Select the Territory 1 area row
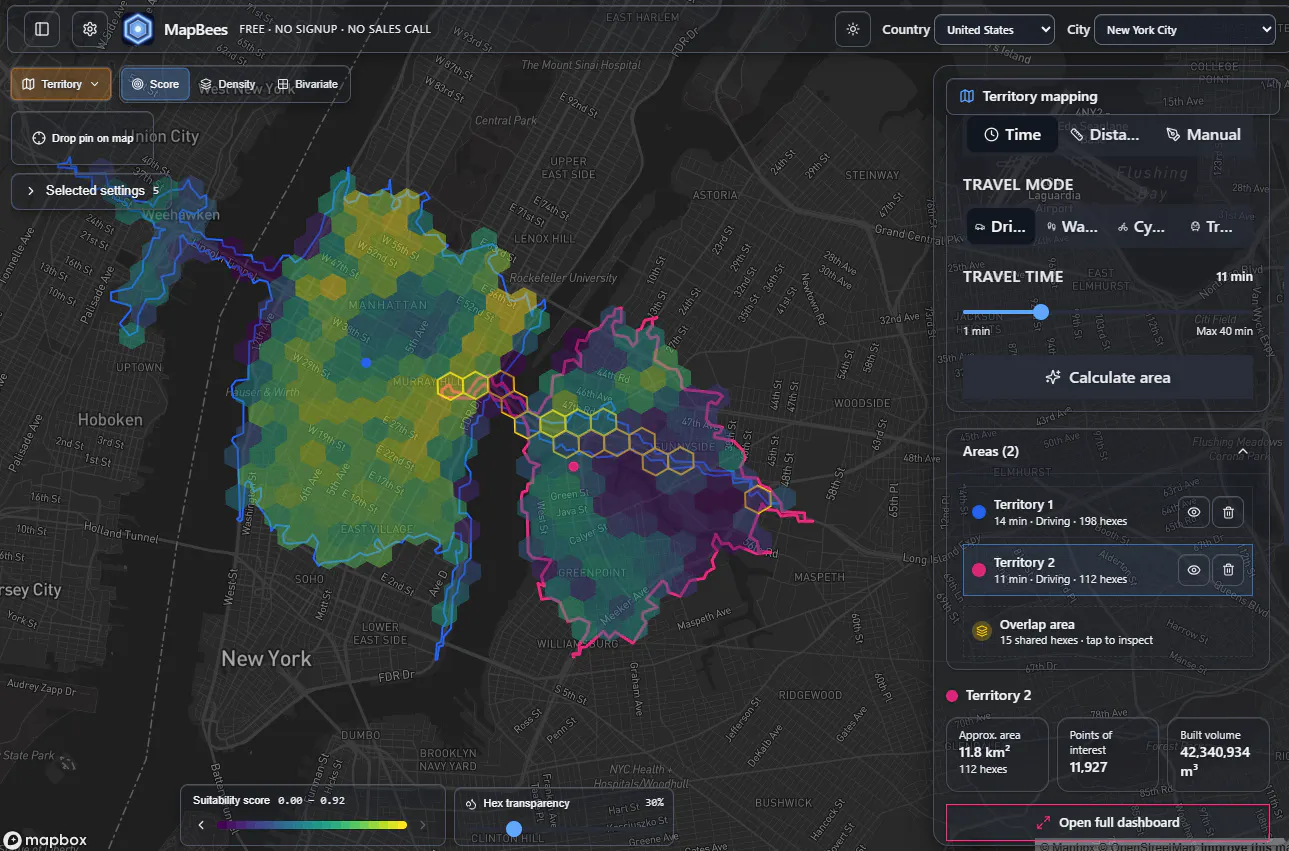Image resolution: width=1289 pixels, height=851 pixels. [x=1107, y=513]
